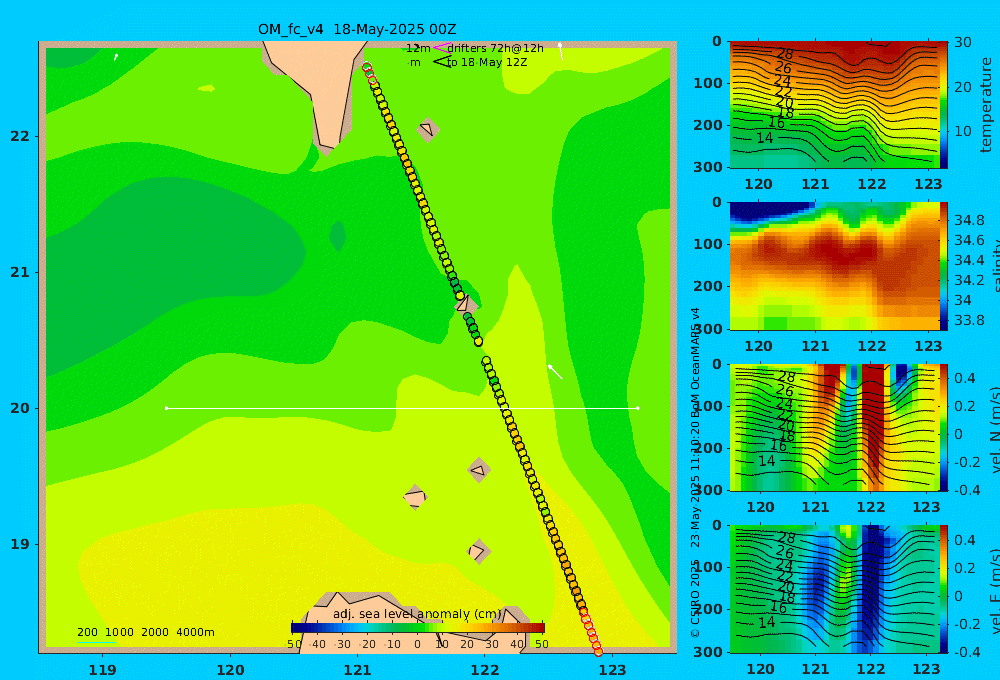Click the white drifter marker at top right of map

561,51
